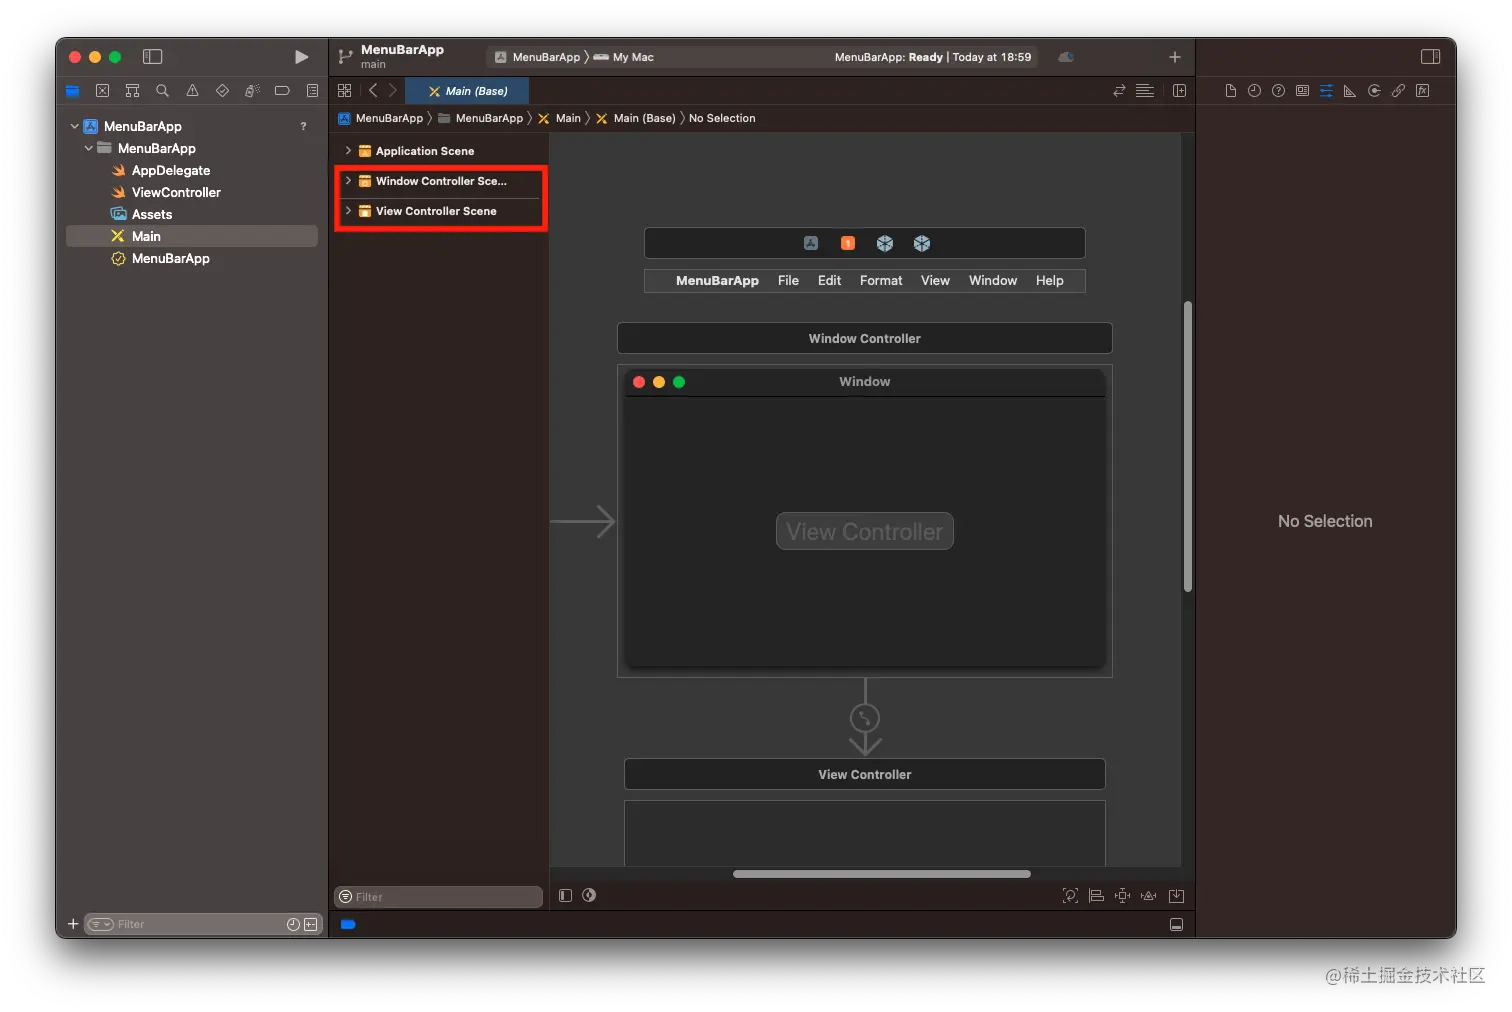Open the related items grid menu

344,91
